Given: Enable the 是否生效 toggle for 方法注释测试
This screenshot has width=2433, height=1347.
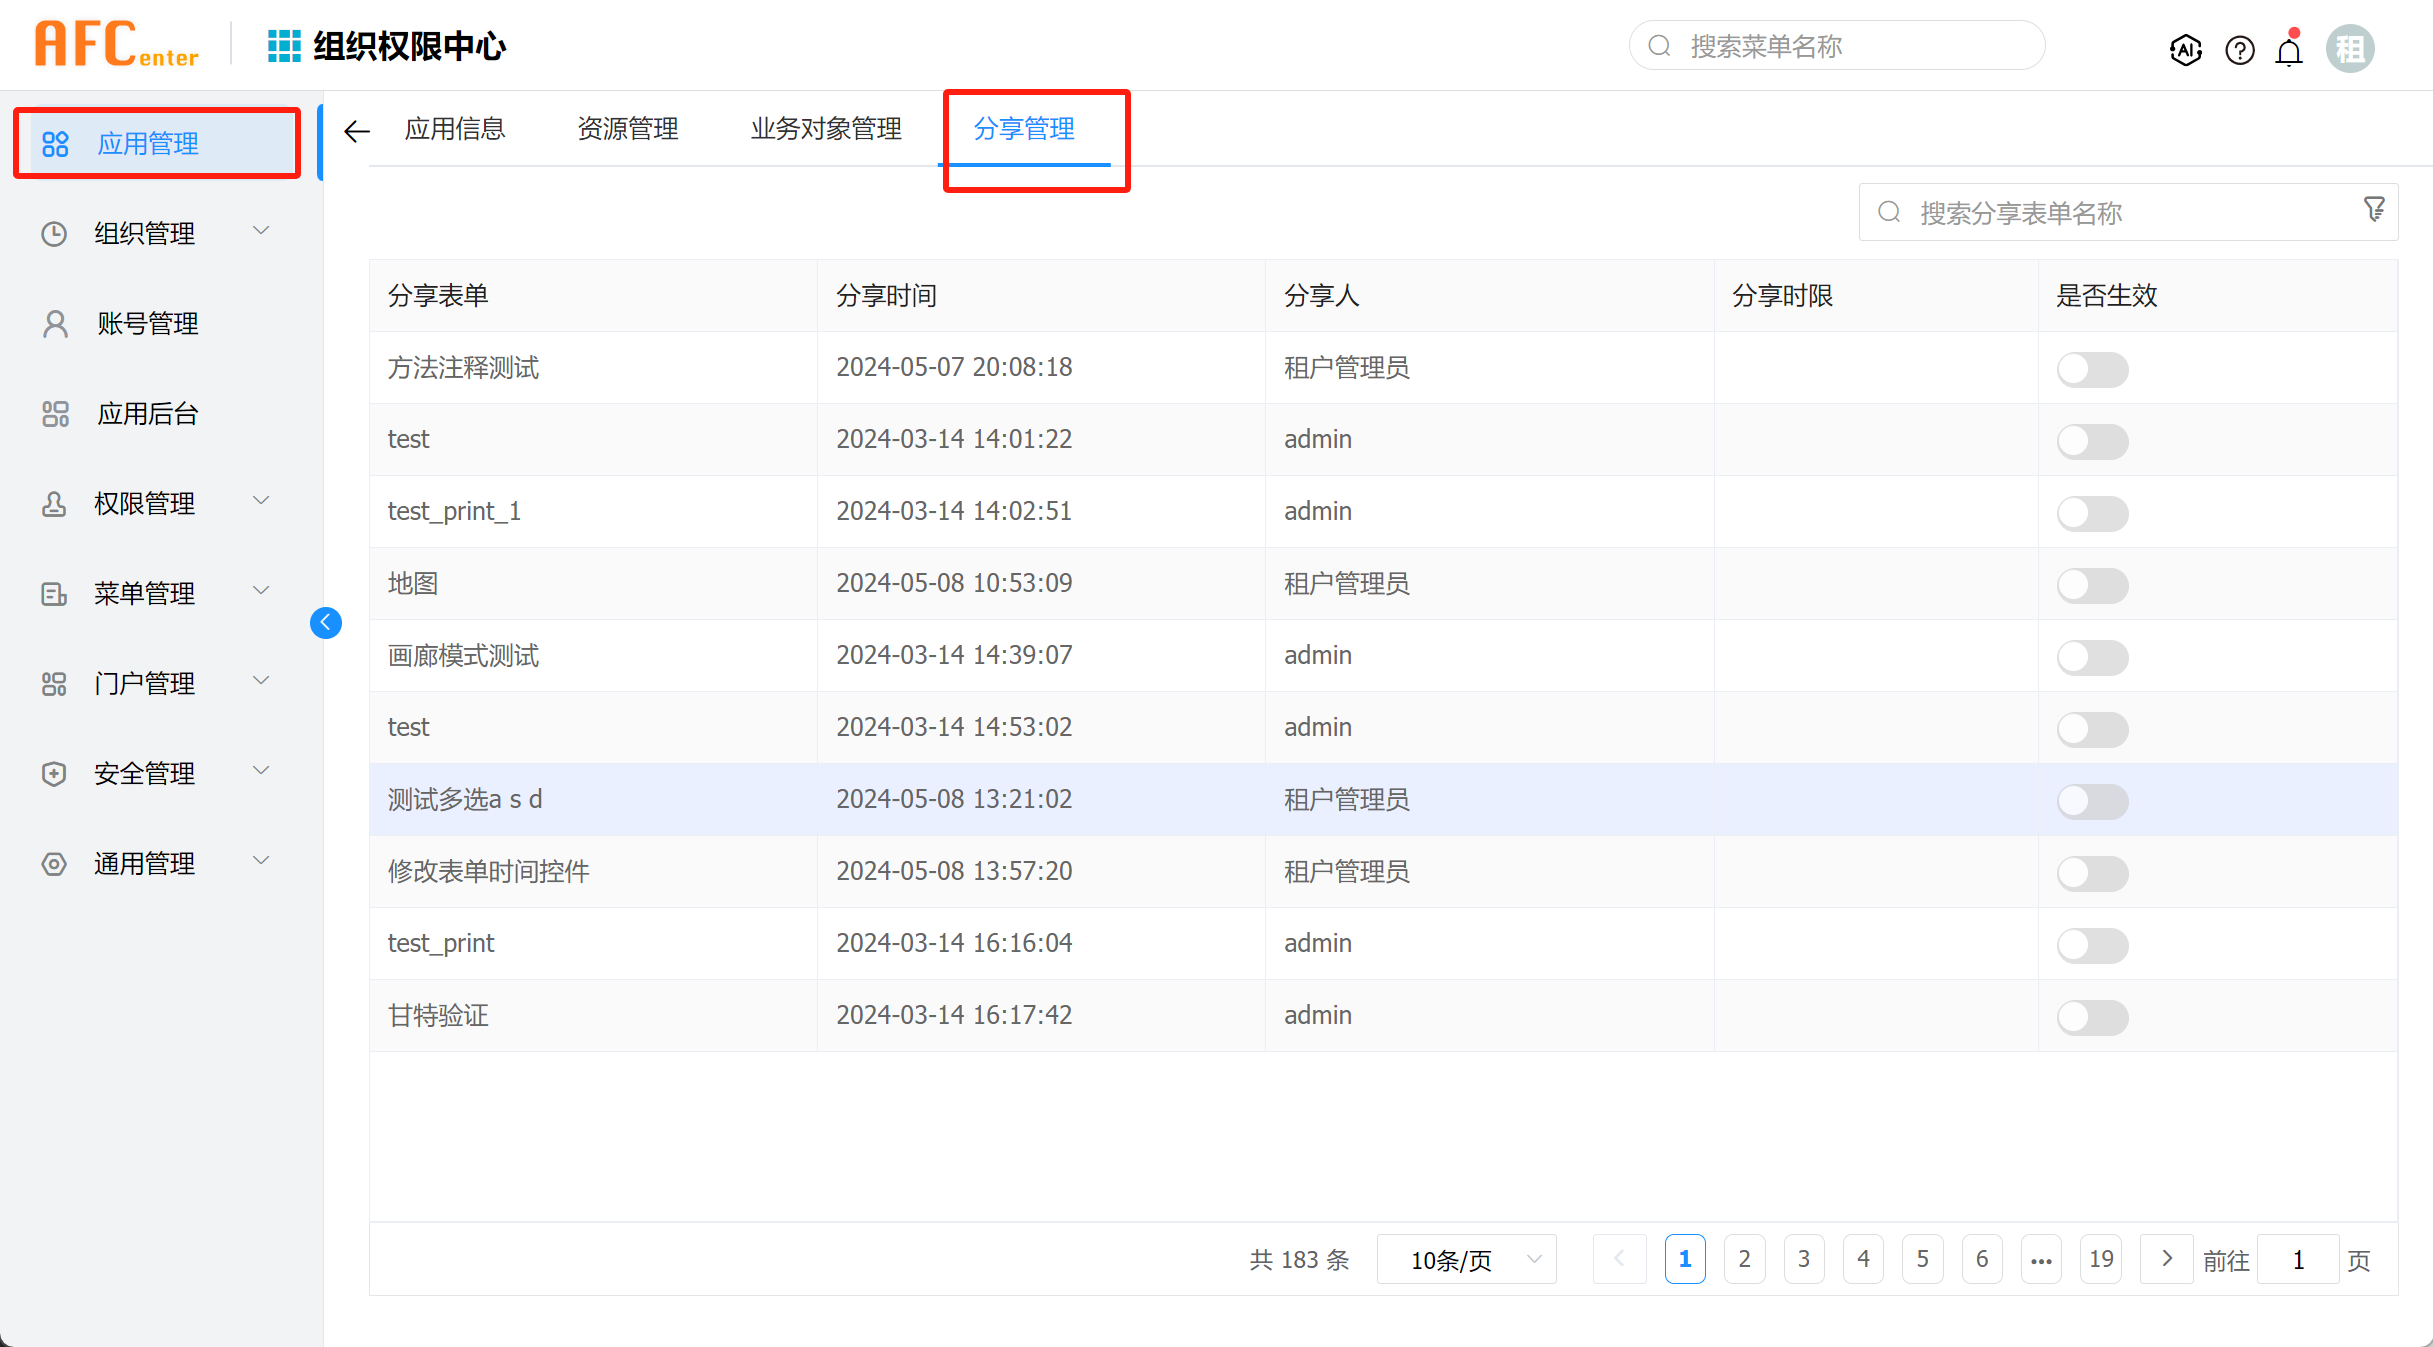Looking at the screenshot, I should point(2092,369).
